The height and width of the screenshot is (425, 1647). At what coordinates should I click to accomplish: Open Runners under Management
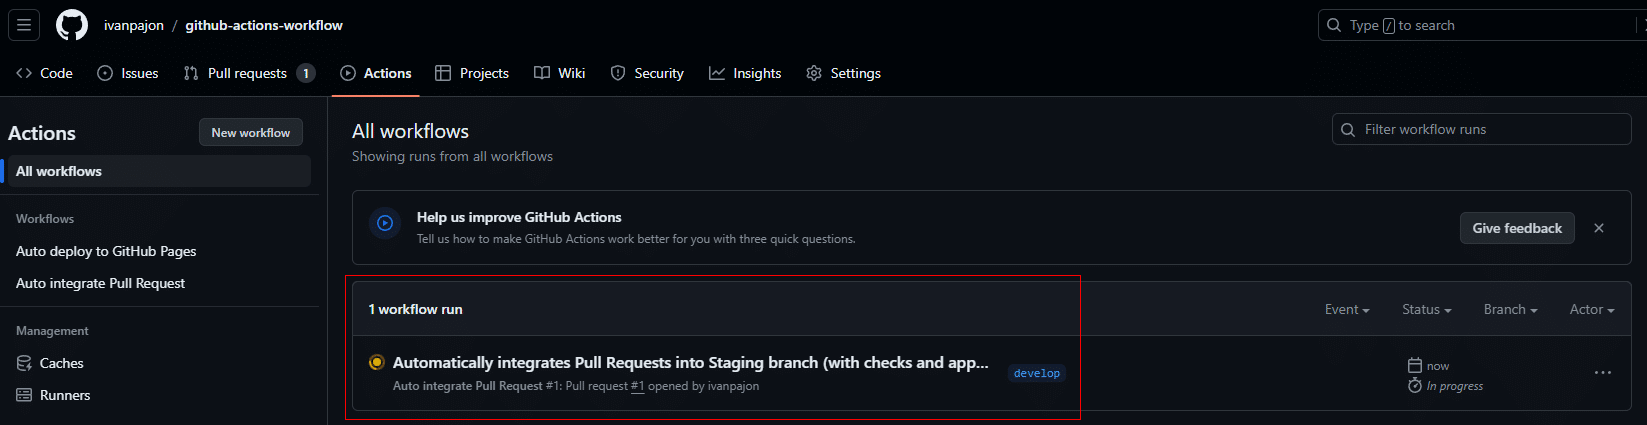tap(54, 395)
